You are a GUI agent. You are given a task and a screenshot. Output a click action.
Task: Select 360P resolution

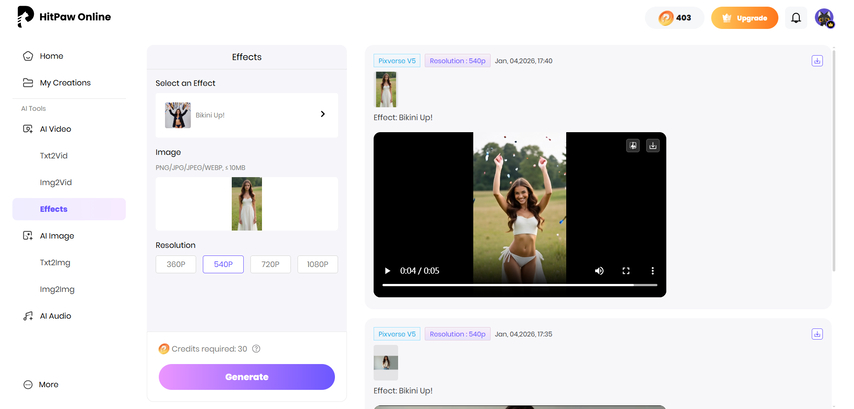coord(176,264)
